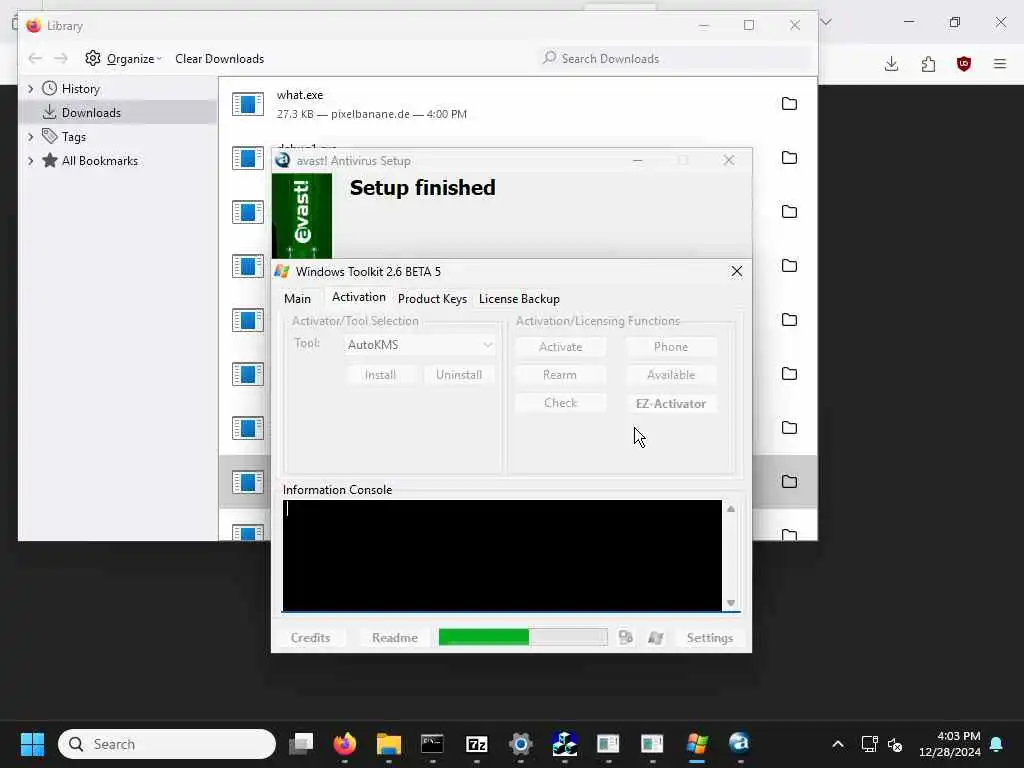Open the Organize menu in Library

click(123, 59)
